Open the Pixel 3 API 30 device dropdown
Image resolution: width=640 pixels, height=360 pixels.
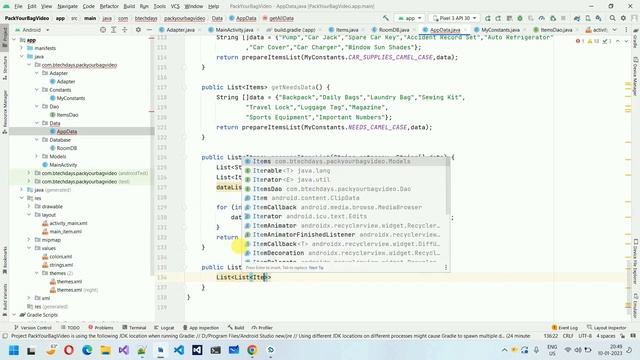click(x=454, y=18)
